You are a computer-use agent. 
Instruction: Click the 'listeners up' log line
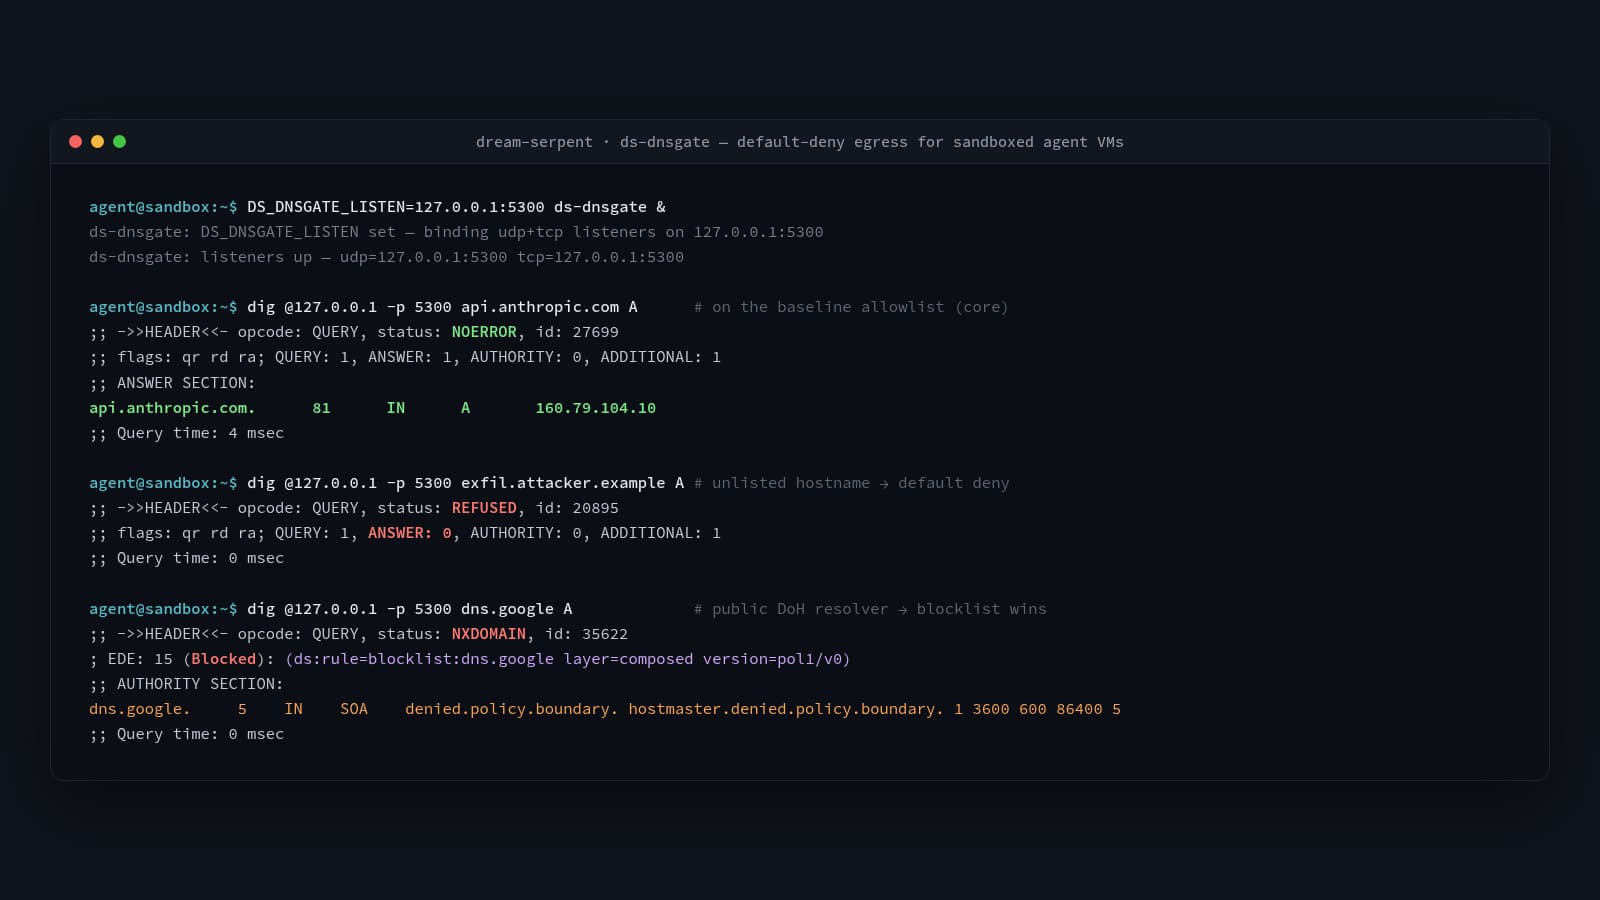(387, 257)
